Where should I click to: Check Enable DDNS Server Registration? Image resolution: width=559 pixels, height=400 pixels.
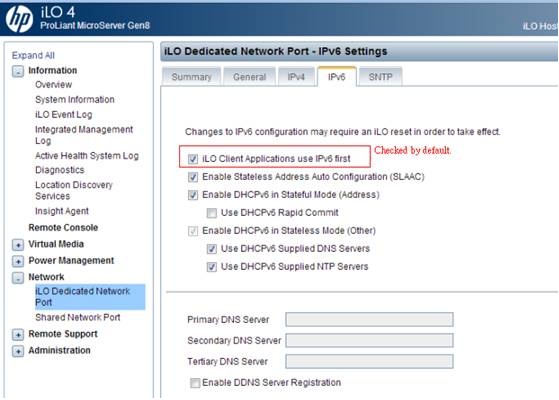195,383
